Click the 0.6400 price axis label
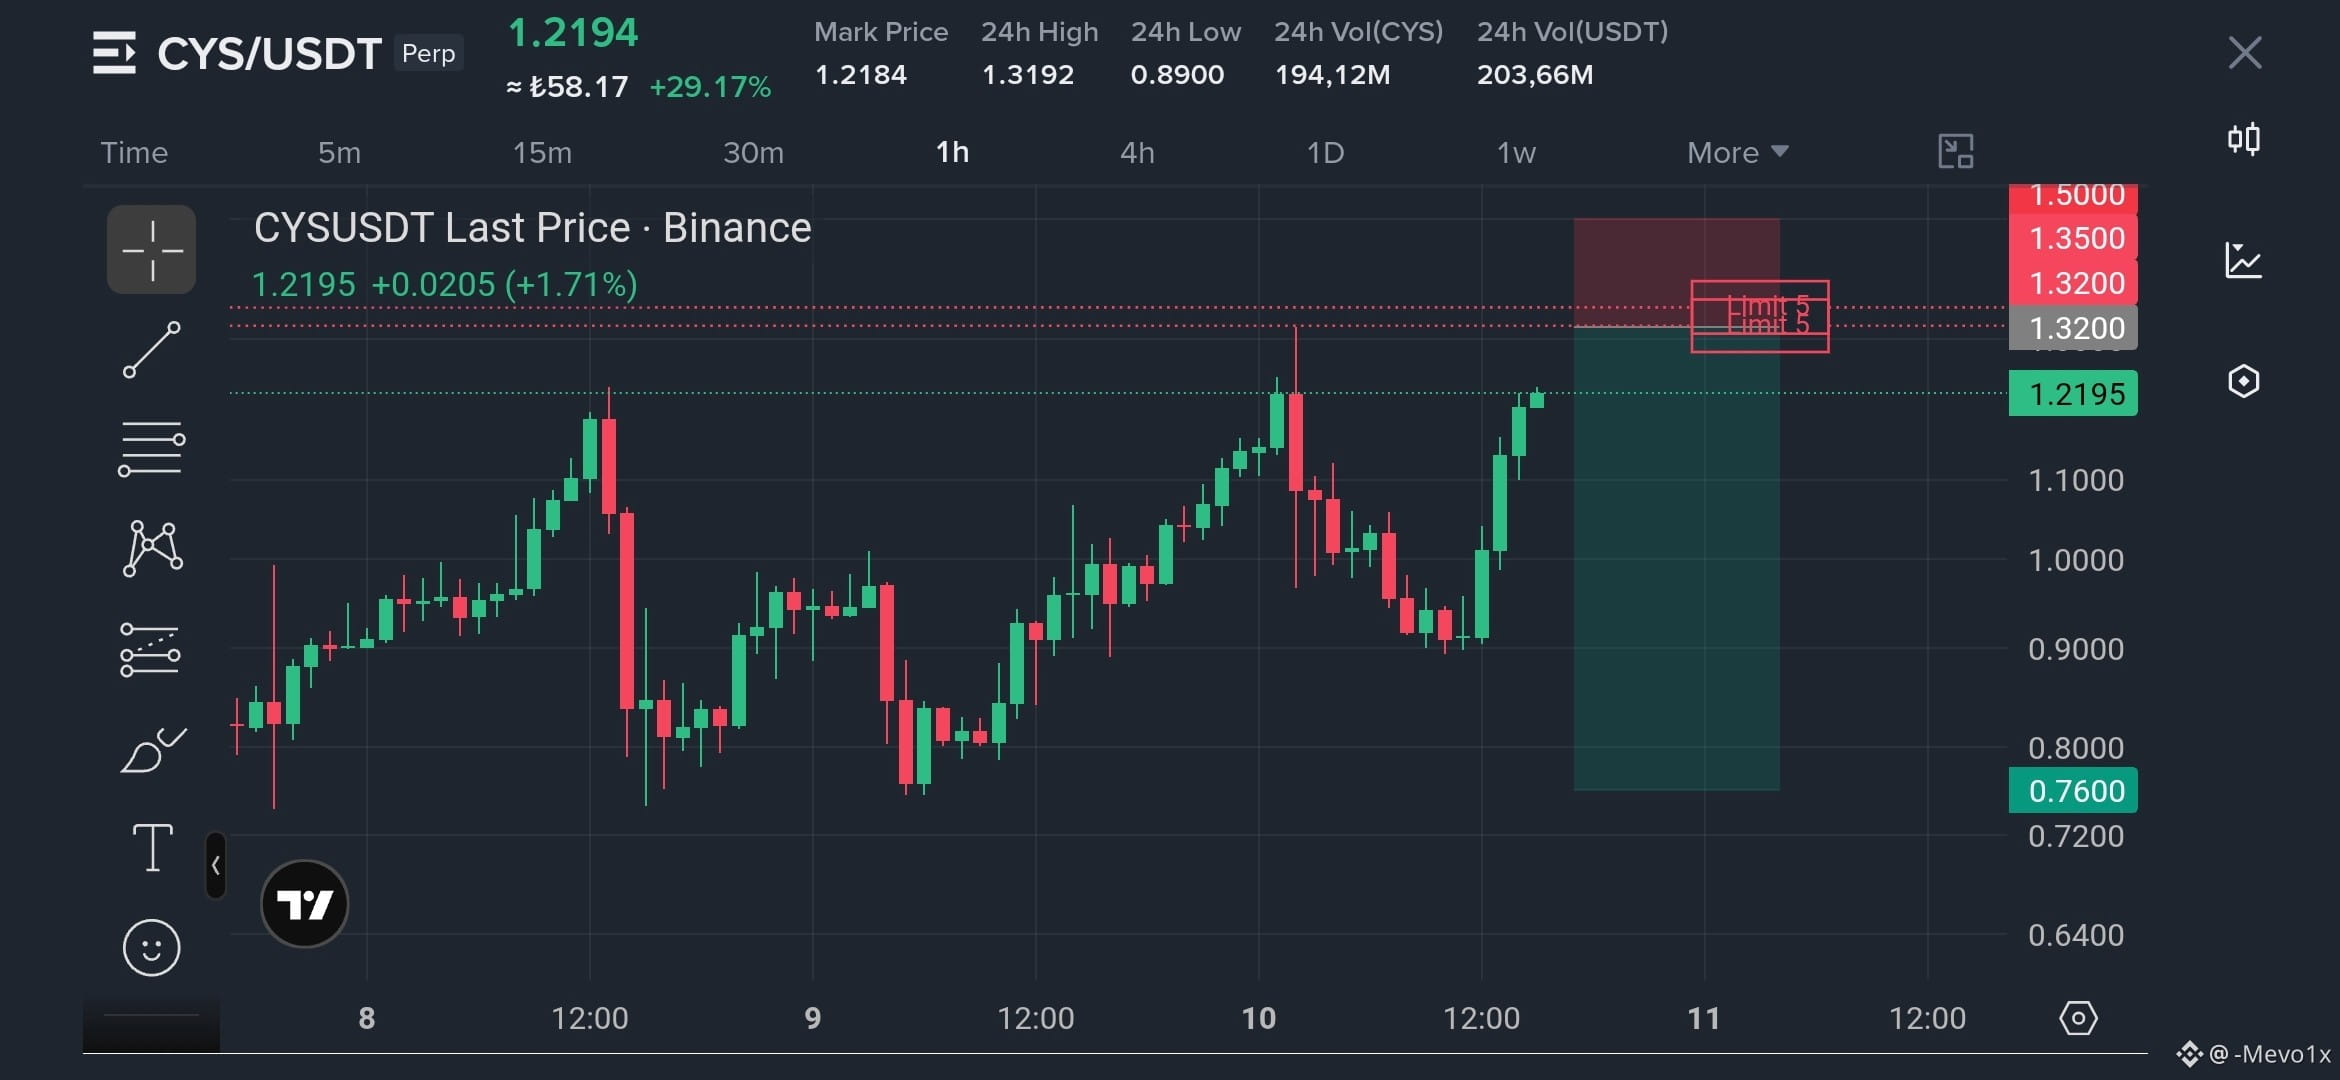Viewport: 2340px width, 1080px height. (2076, 935)
